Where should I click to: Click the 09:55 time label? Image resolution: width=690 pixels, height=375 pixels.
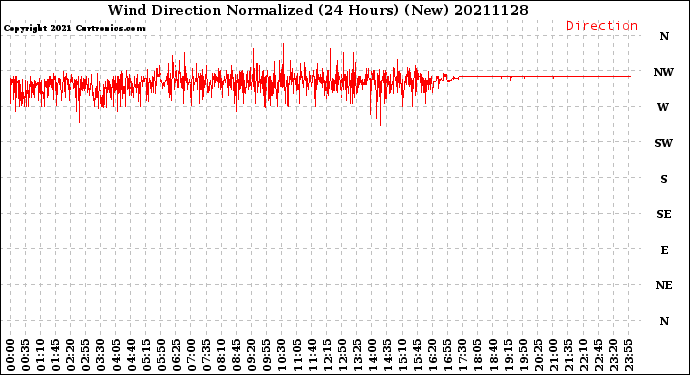click(x=267, y=355)
